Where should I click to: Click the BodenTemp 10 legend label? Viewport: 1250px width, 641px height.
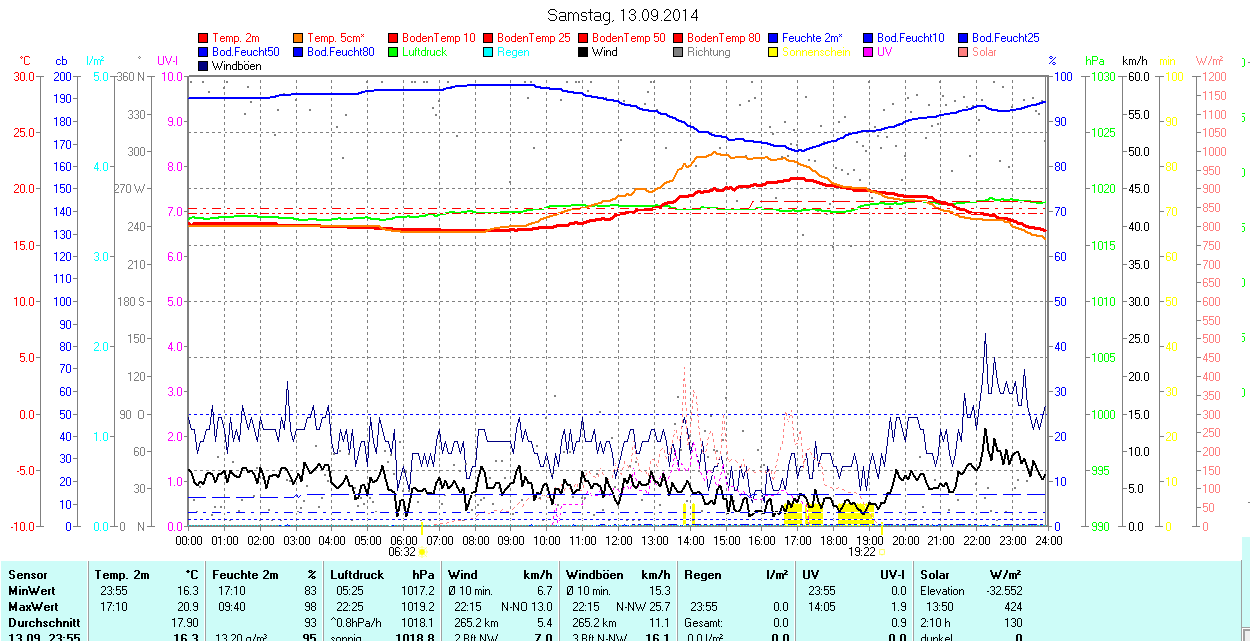pyautogui.click(x=438, y=38)
